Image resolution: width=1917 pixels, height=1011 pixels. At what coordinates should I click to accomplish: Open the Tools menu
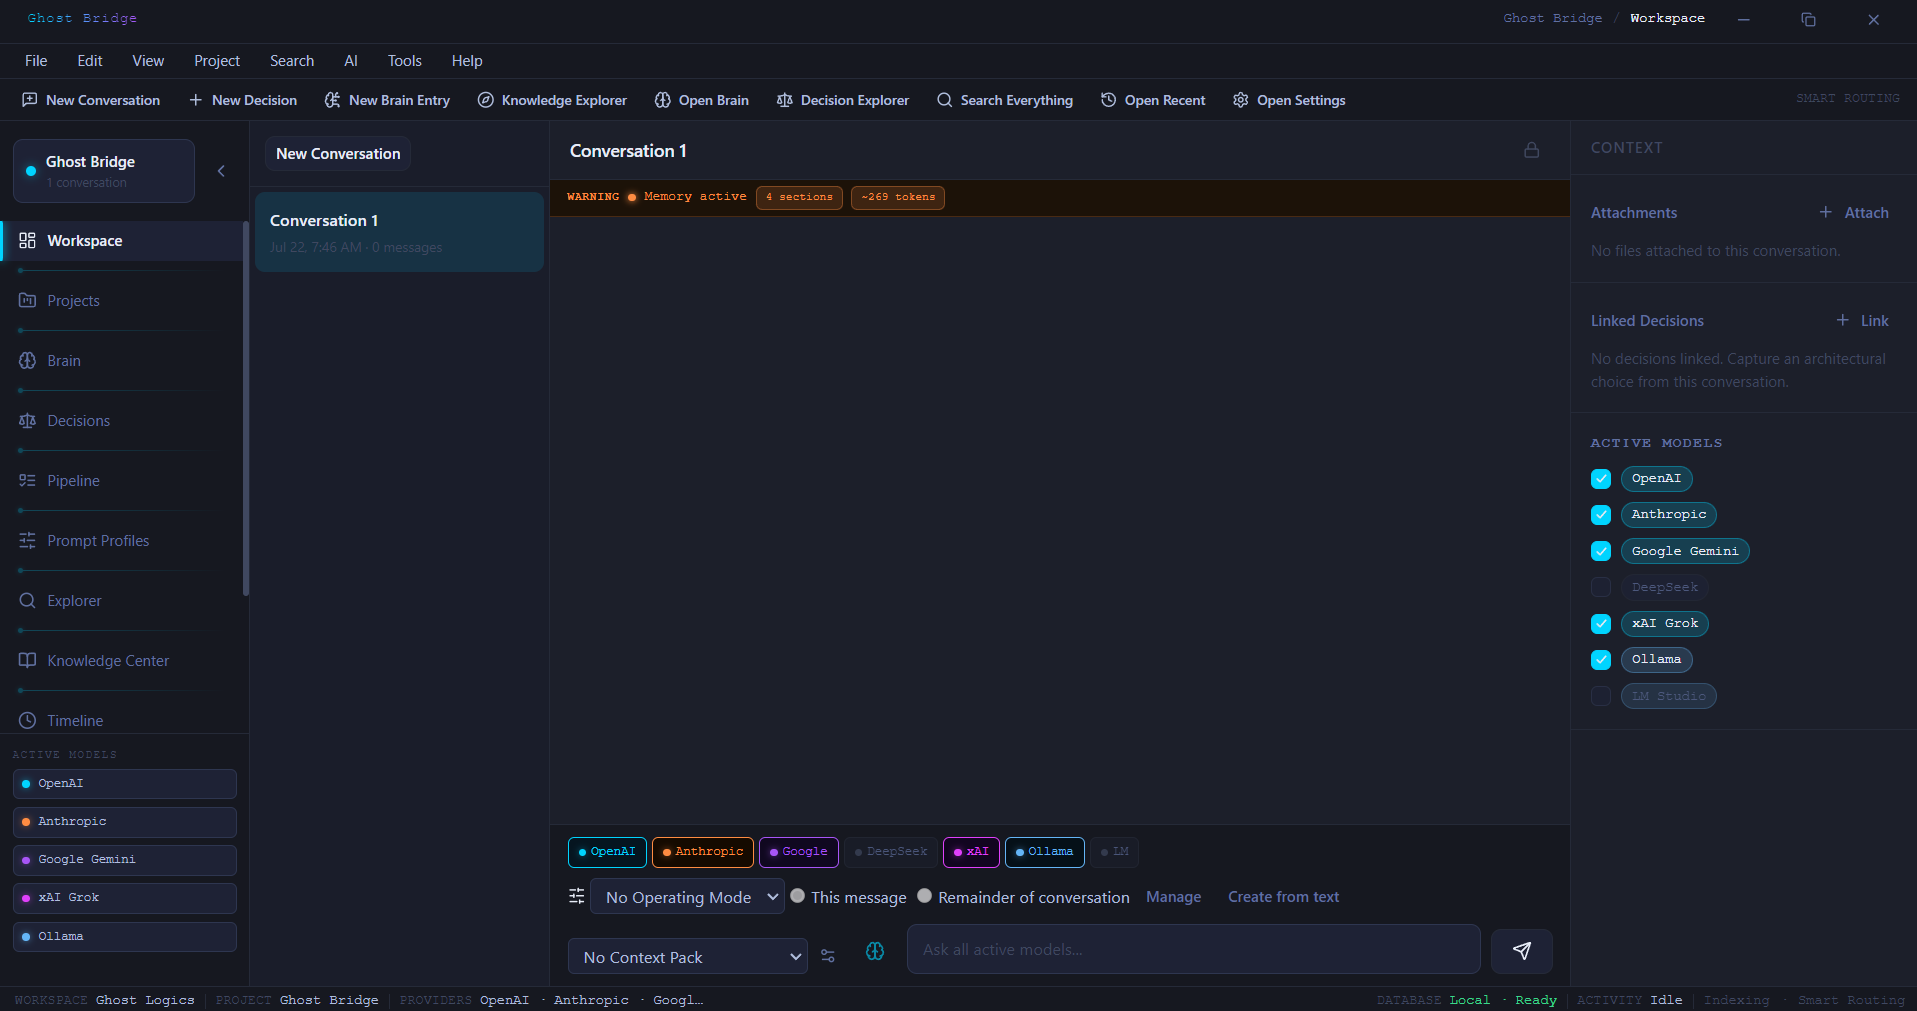pyautogui.click(x=405, y=61)
